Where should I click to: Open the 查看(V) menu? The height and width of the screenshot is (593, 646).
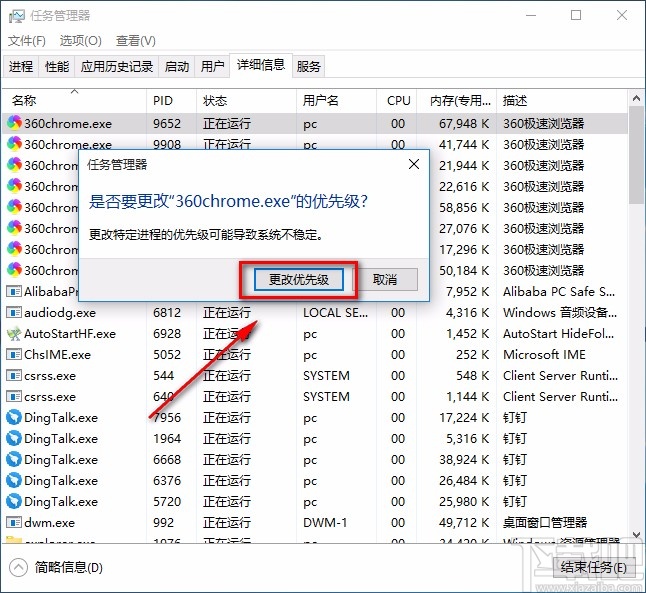click(x=136, y=40)
